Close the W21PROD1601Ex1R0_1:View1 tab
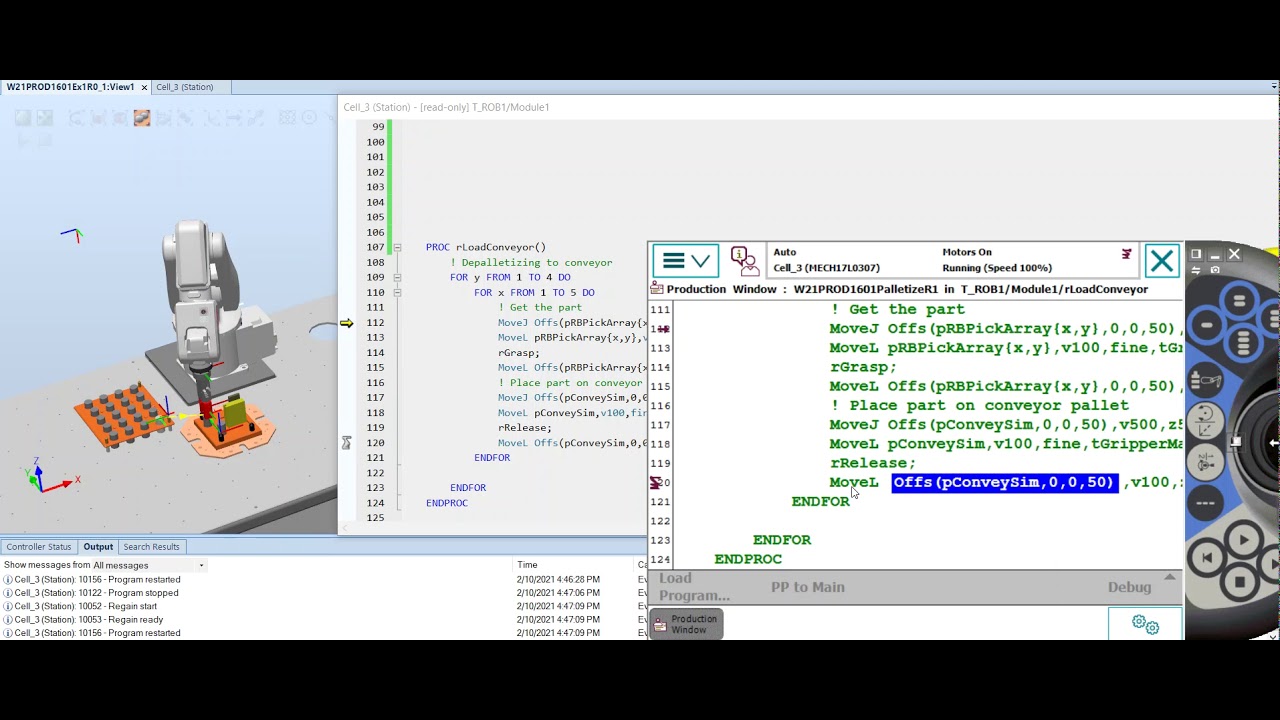The width and height of the screenshot is (1280, 720). tap(144, 87)
